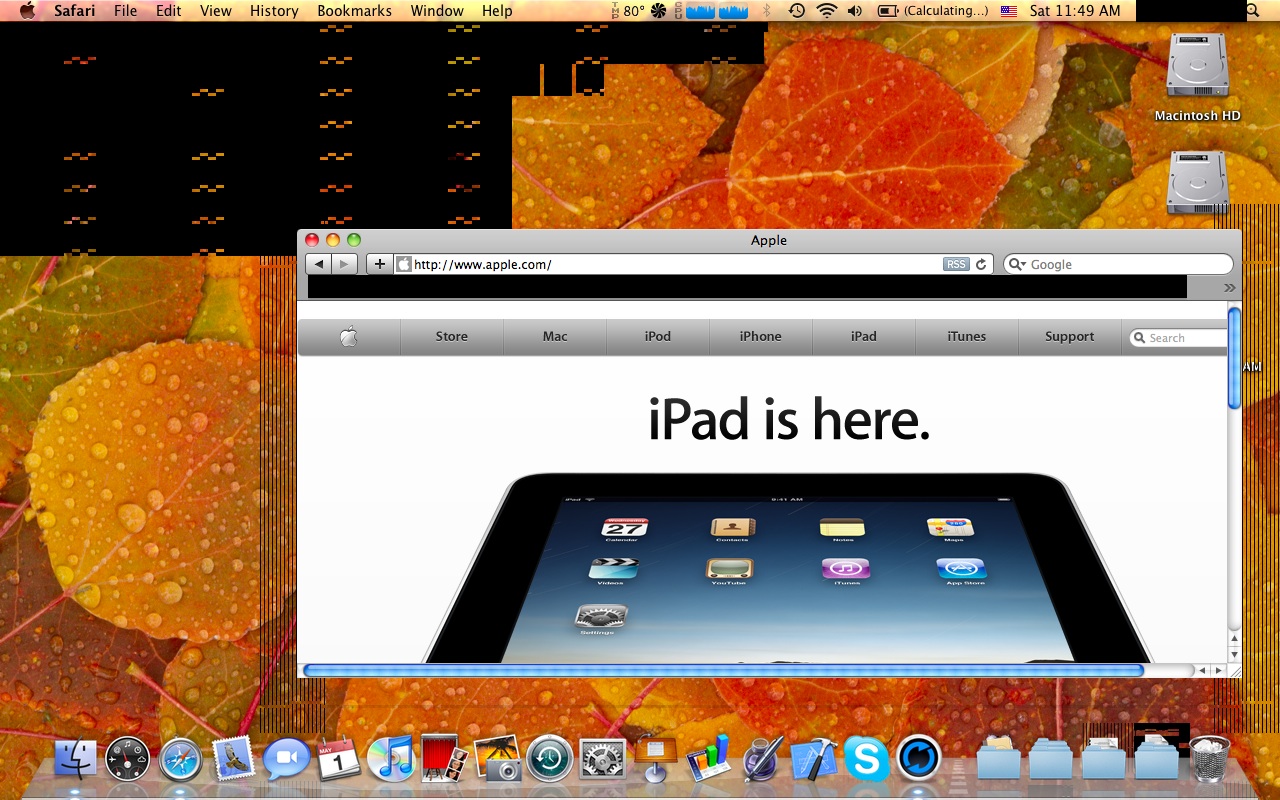Open the clock menu showing Sat 11:49 AM

(1075, 11)
